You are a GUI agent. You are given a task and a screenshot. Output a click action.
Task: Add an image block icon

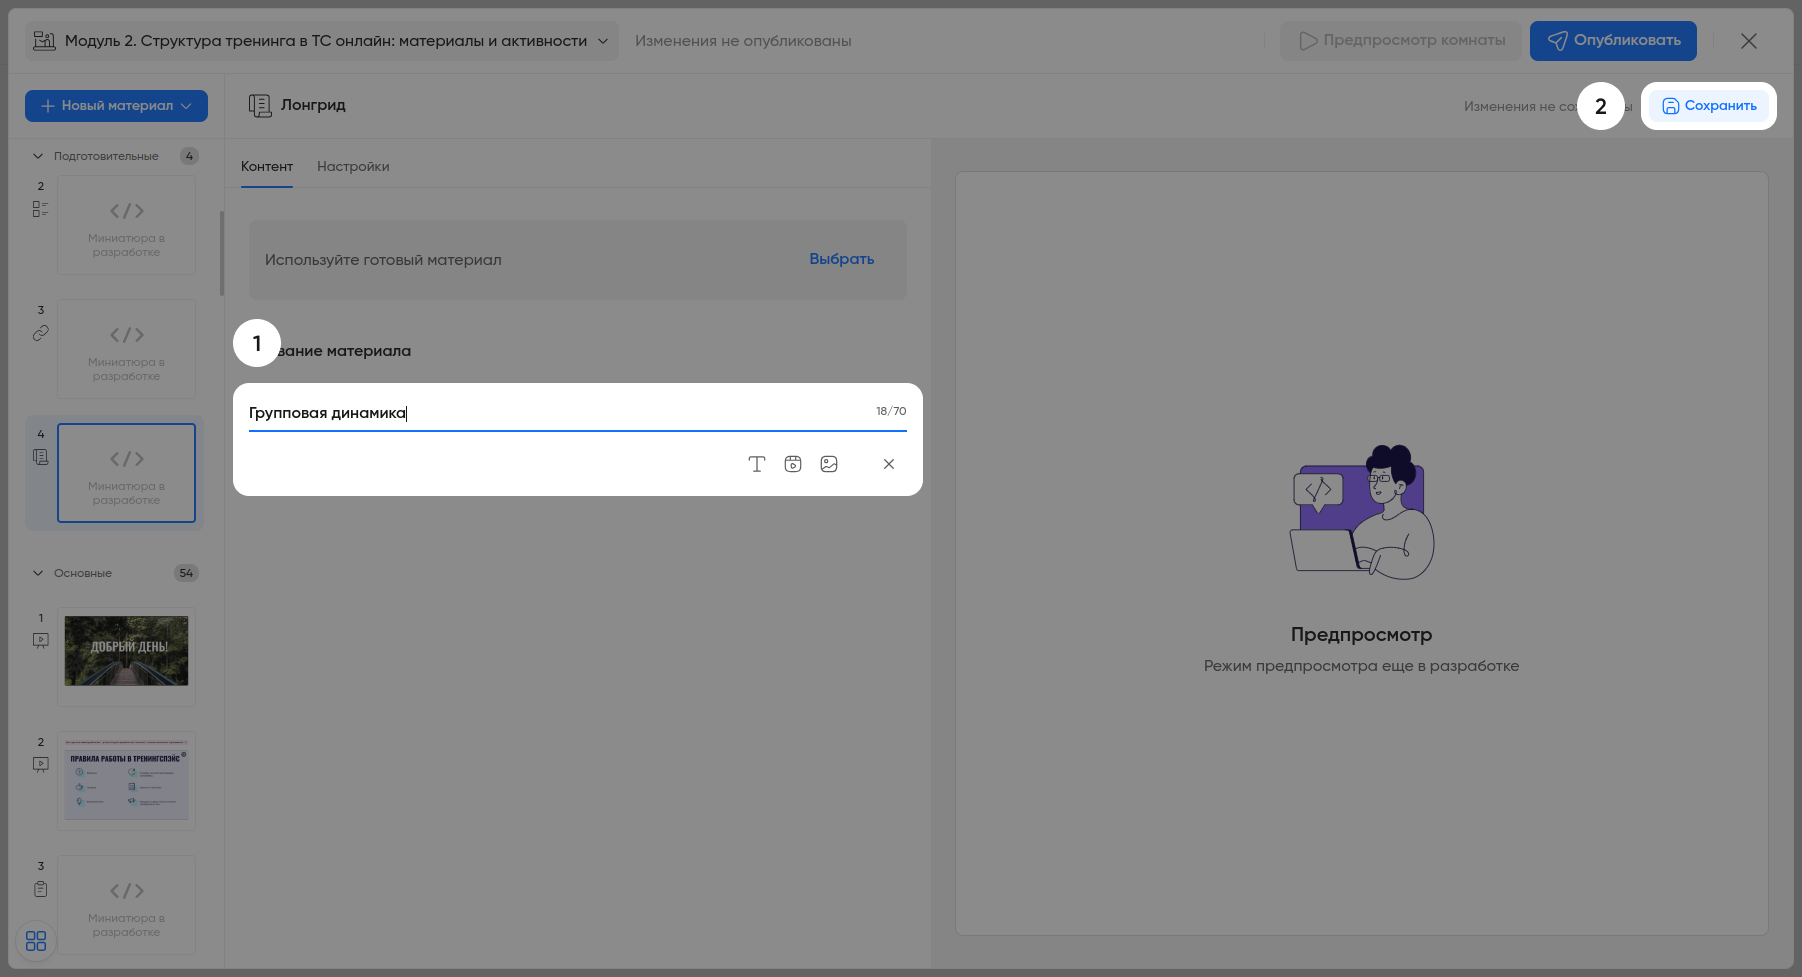pos(829,464)
